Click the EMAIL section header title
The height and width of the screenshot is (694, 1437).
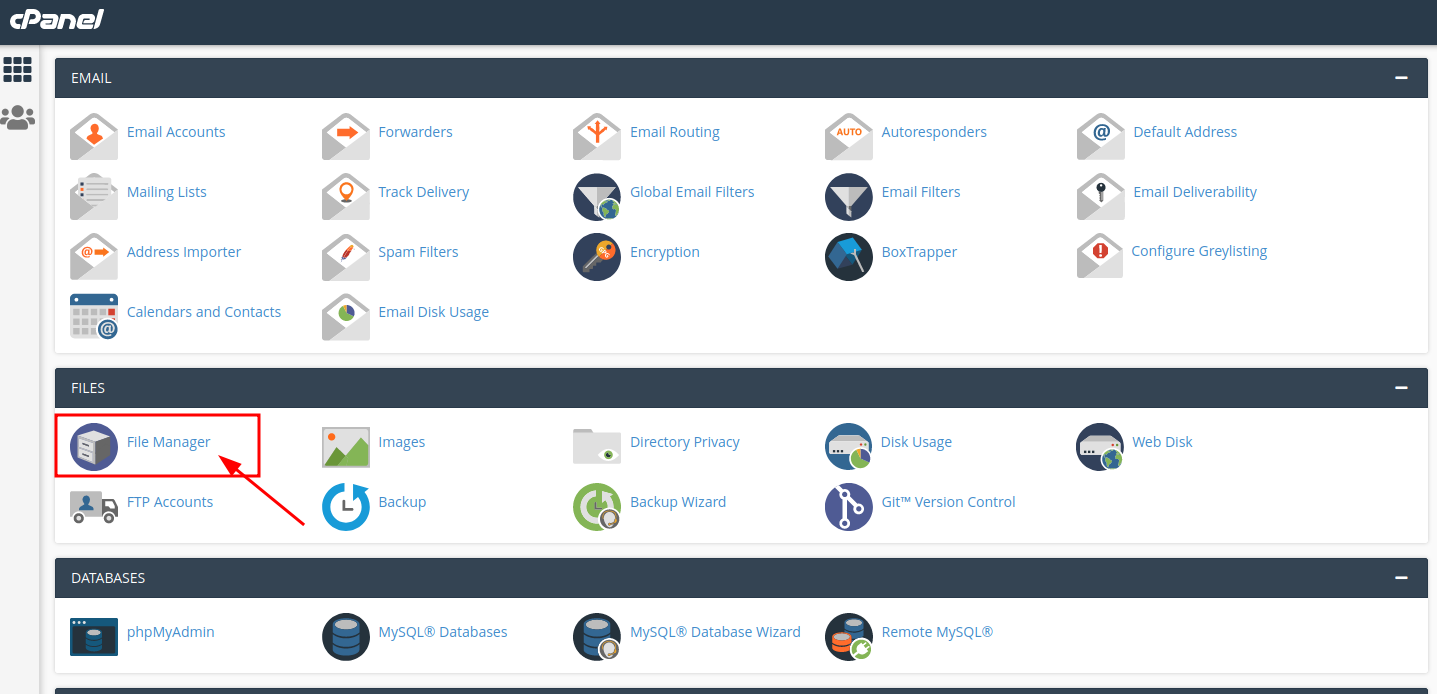91,78
